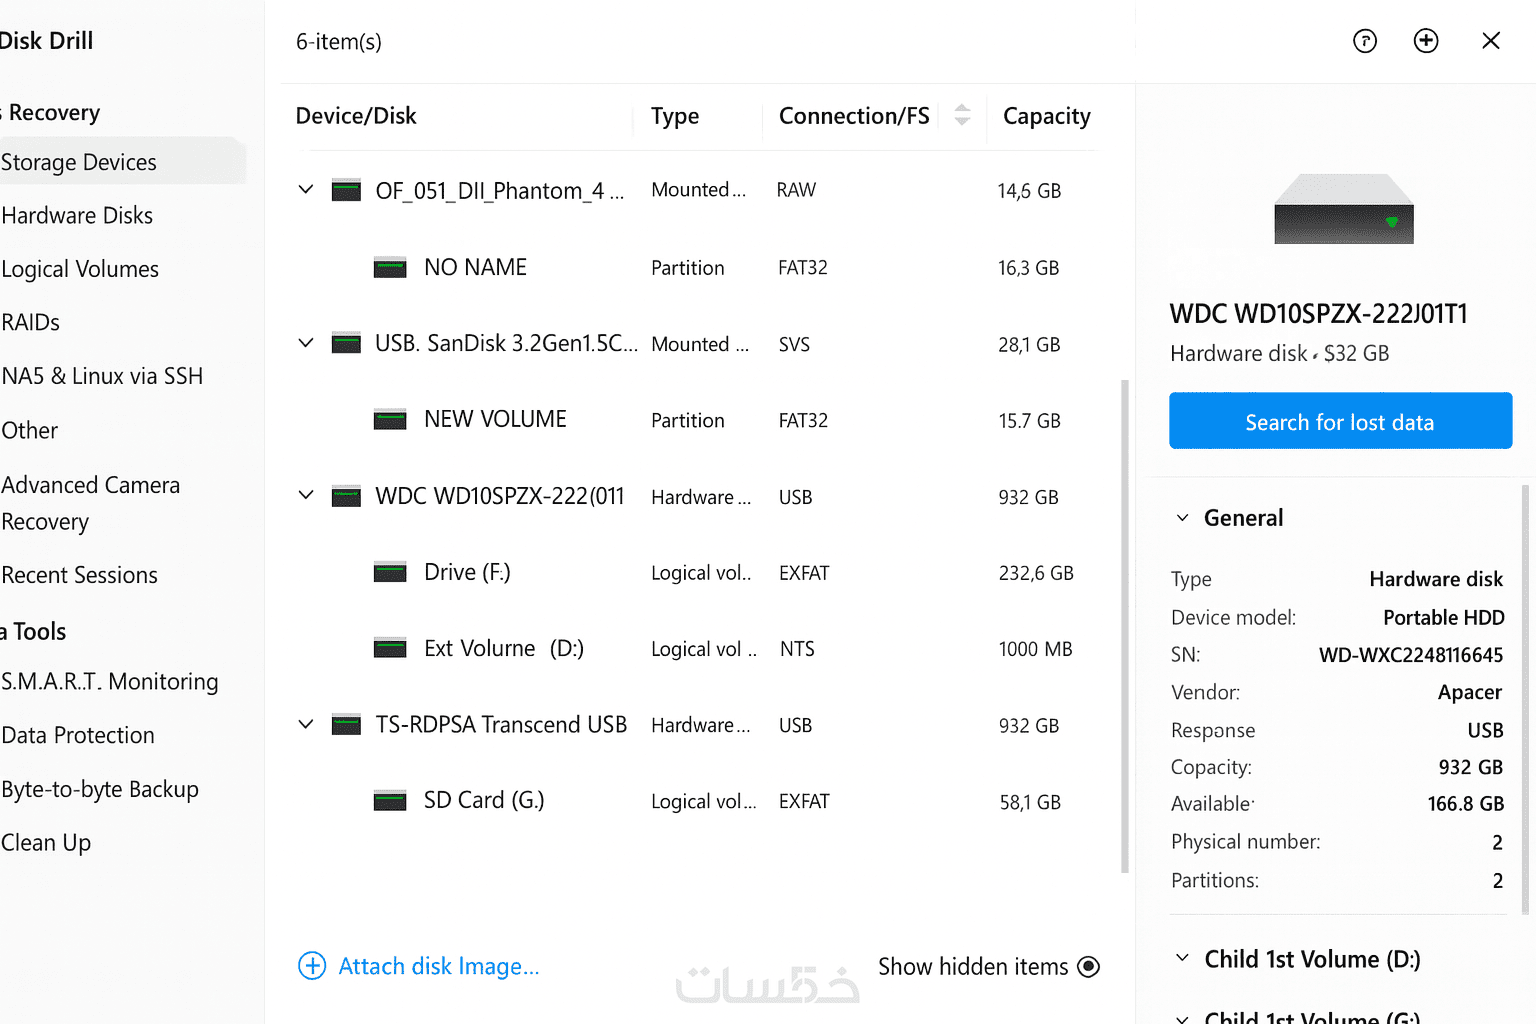Collapse the WDC WD10SPZX-222 device row
Viewport: 1536px width, 1024px height.
(x=306, y=495)
